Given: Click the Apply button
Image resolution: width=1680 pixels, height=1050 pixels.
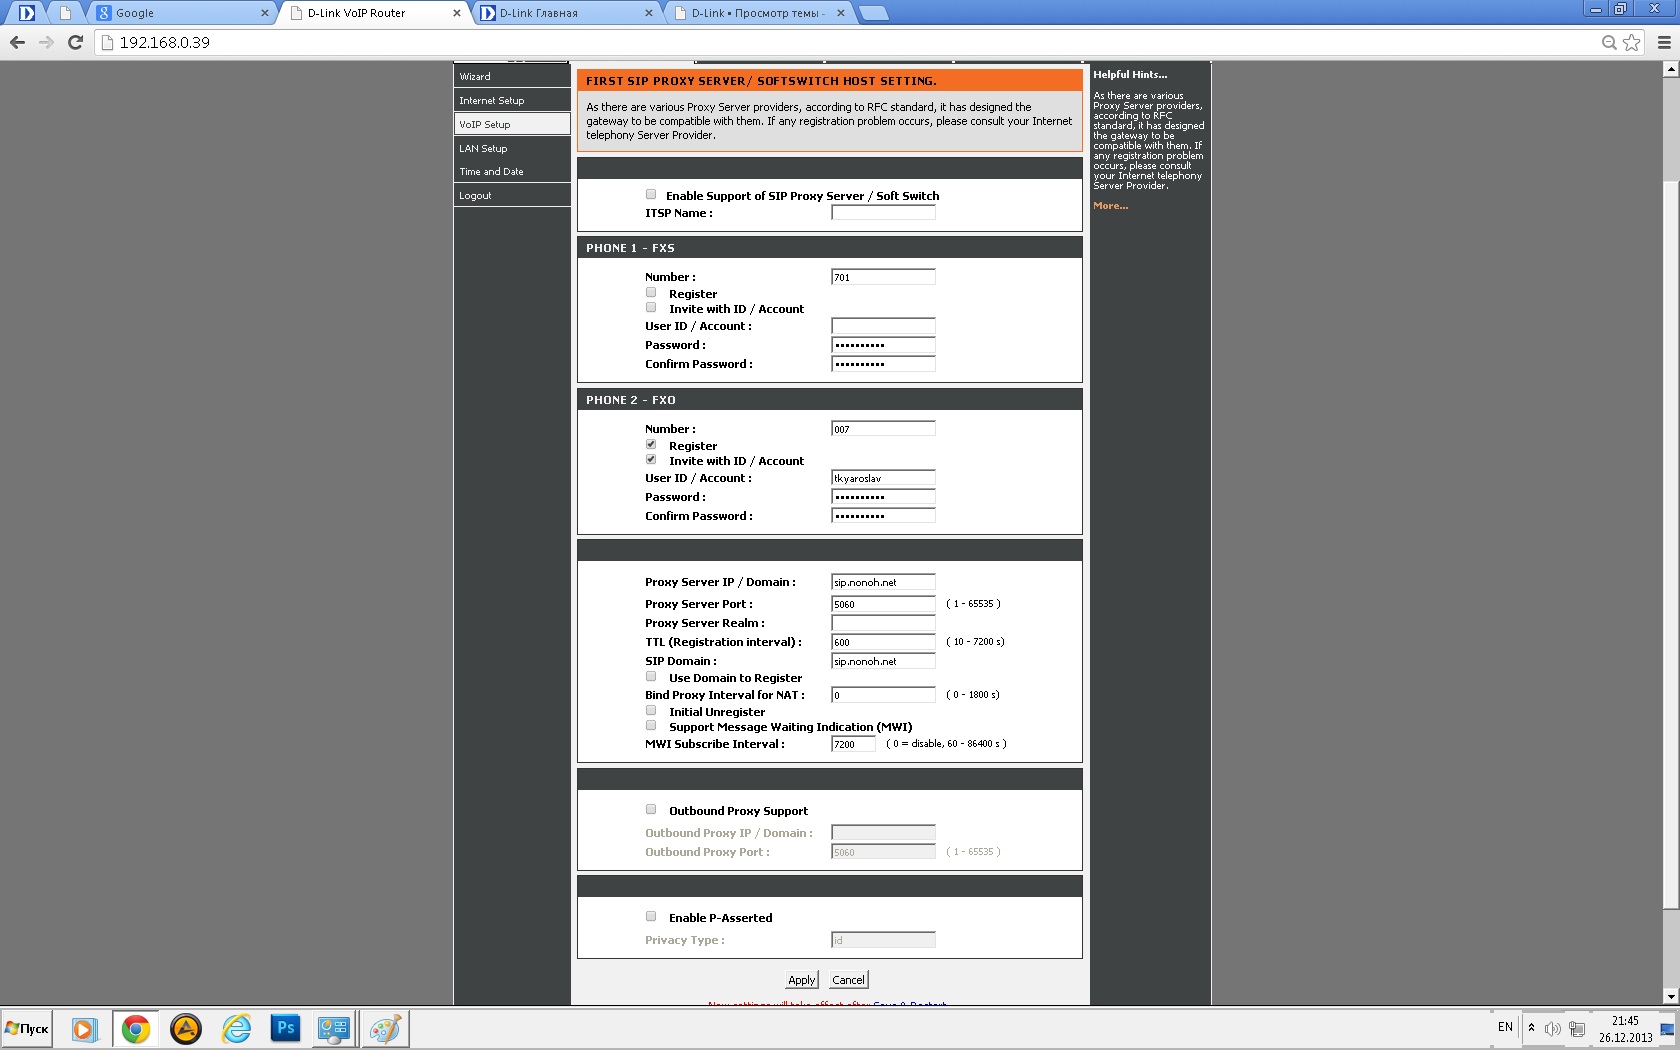Looking at the screenshot, I should click(801, 980).
